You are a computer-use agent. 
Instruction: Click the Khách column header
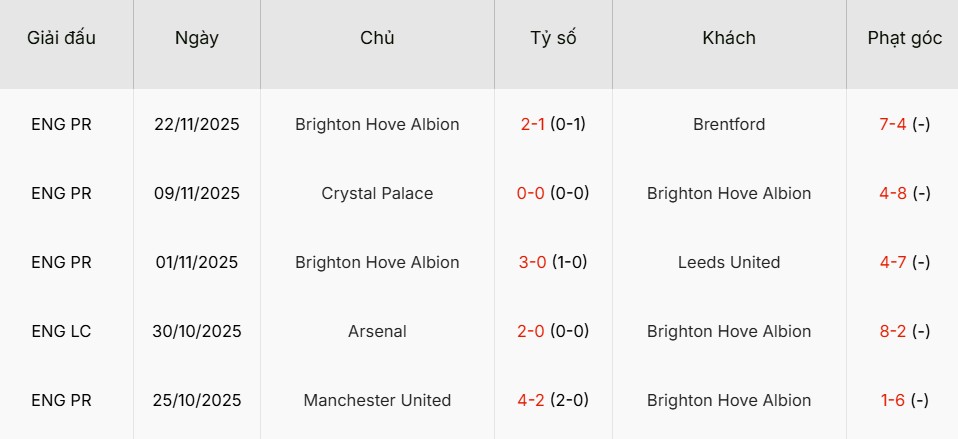point(729,39)
